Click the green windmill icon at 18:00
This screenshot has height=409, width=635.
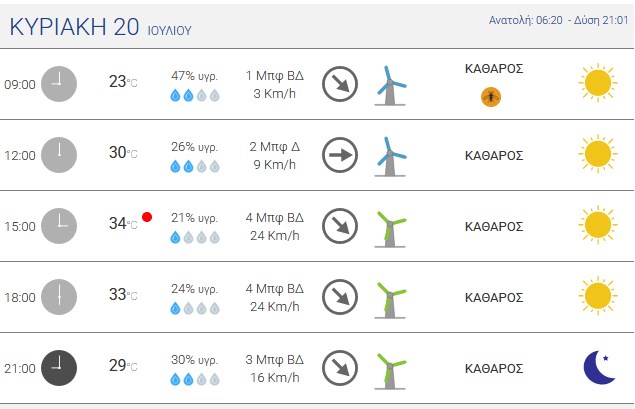(x=390, y=300)
